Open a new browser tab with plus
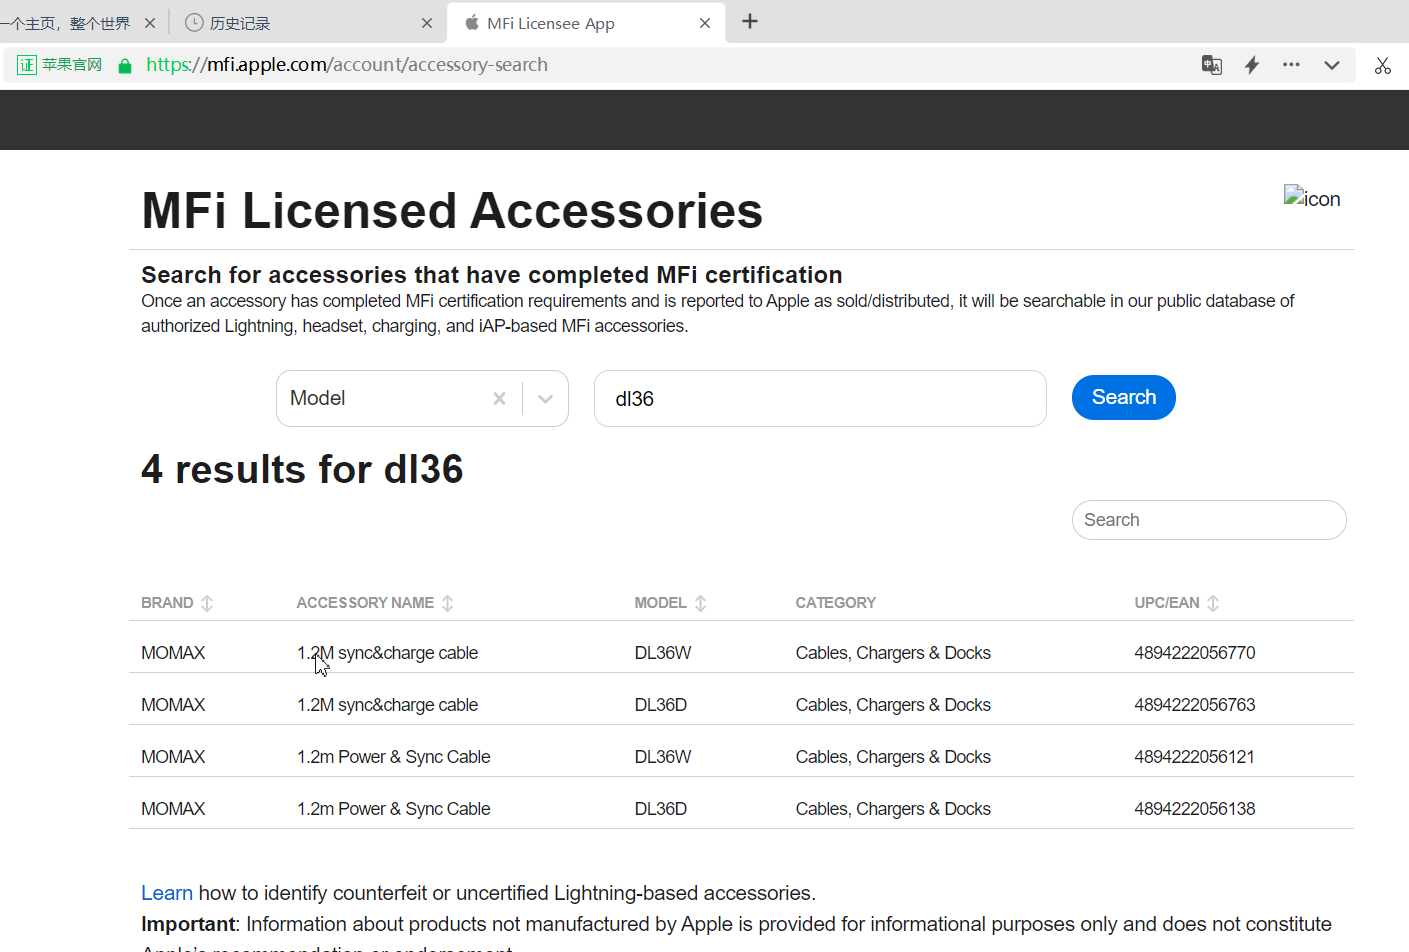Image resolution: width=1409 pixels, height=952 pixels. 750,22
